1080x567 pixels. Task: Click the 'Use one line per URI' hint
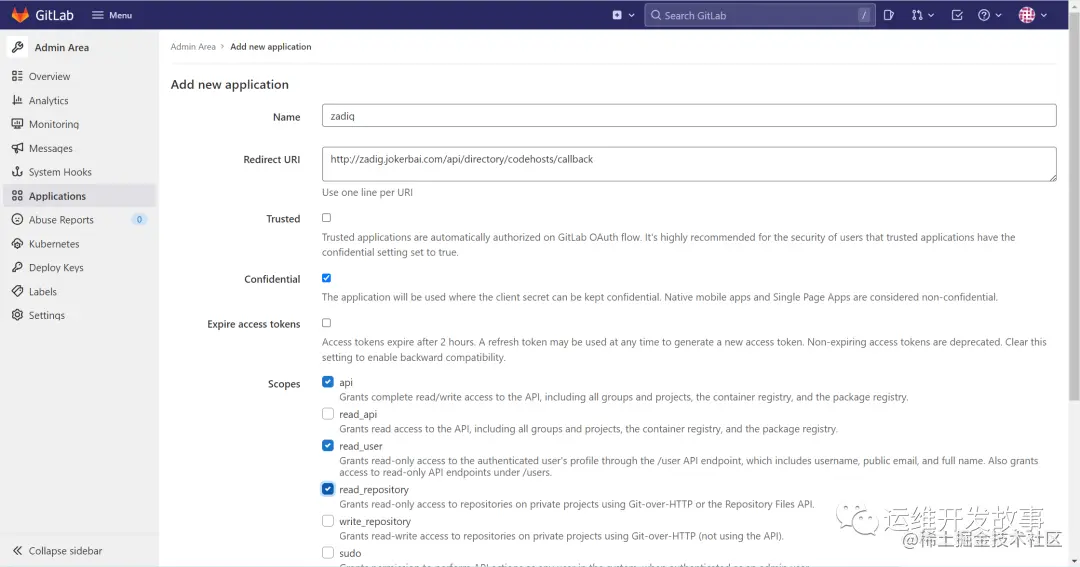(x=367, y=192)
